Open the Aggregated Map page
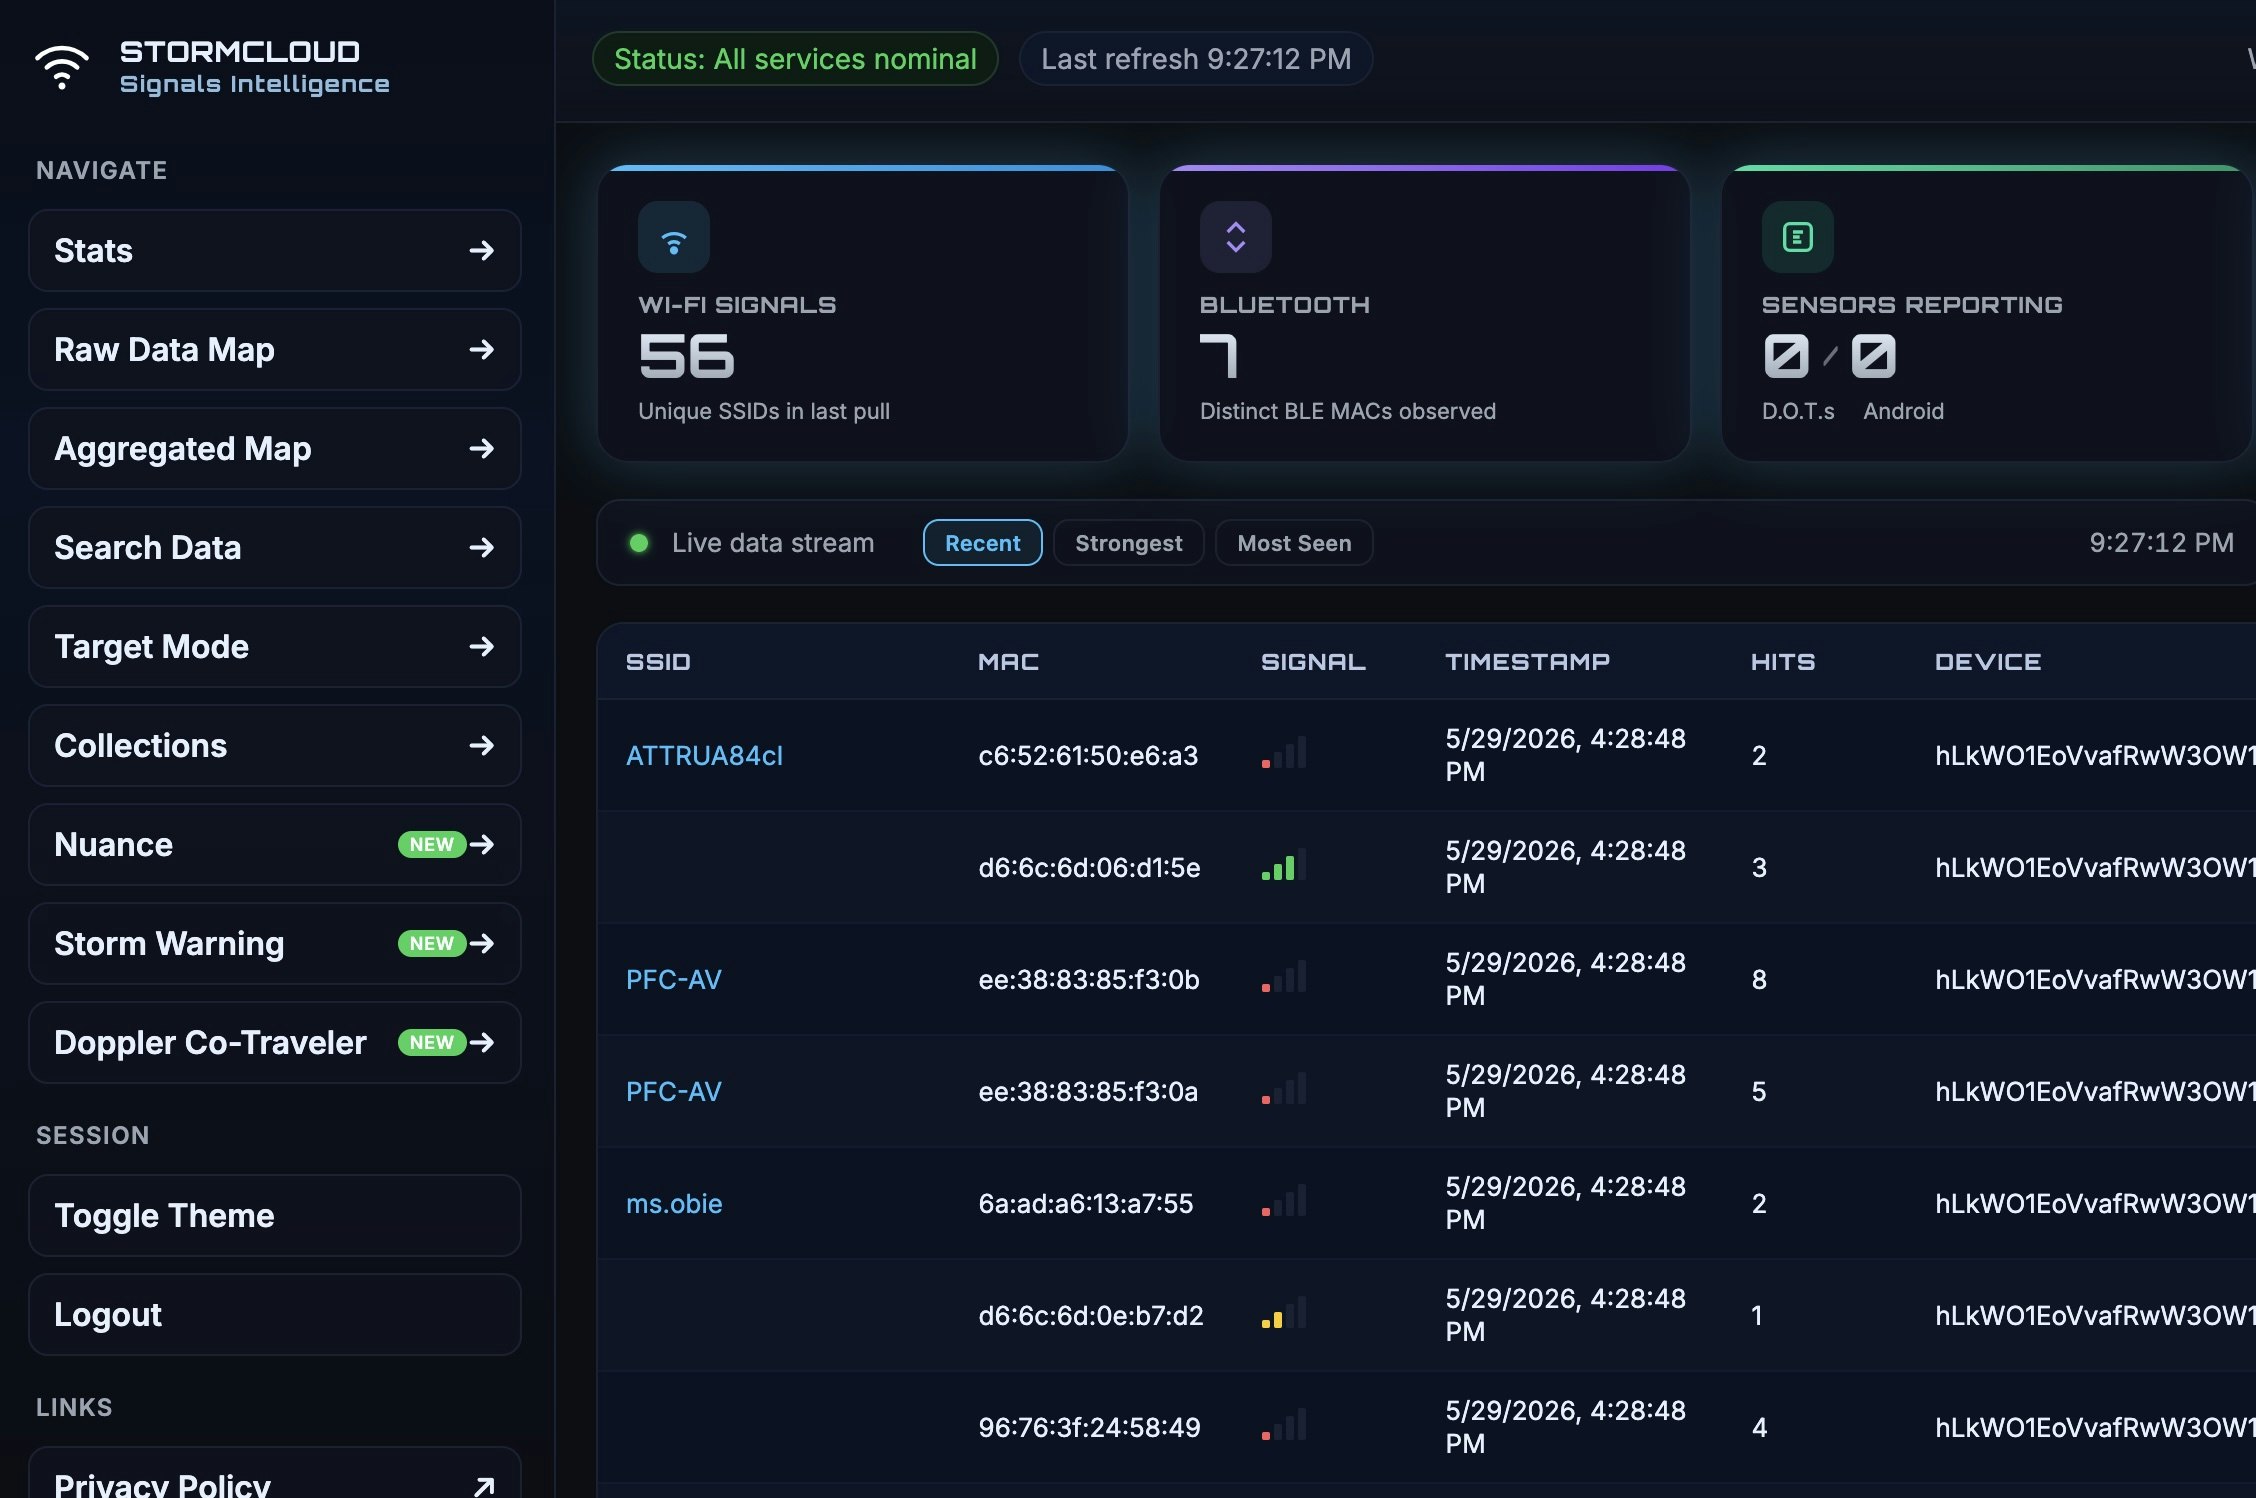The width and height of the screenshot is (2256, 1498). (x=275, y=448)
